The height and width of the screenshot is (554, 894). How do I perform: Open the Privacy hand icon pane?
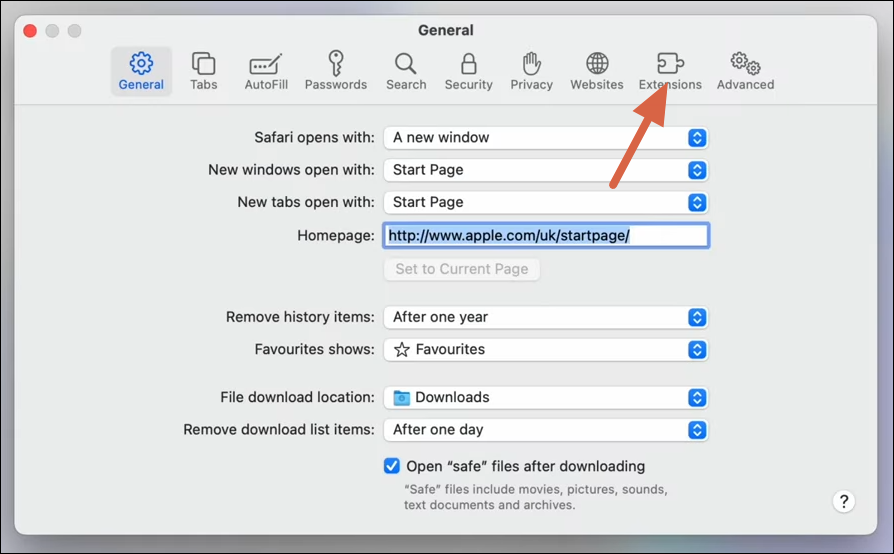(531, 71)
